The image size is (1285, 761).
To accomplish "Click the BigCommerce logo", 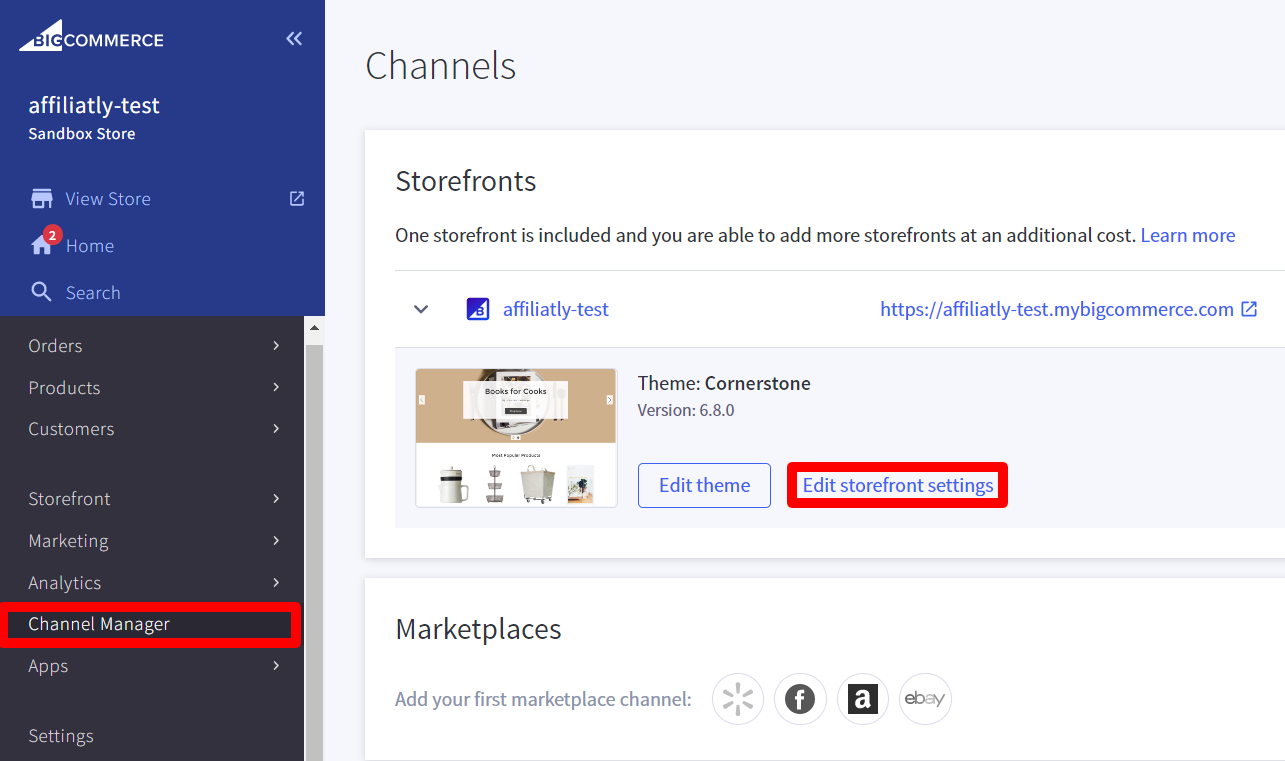I will tap(91, 36).
